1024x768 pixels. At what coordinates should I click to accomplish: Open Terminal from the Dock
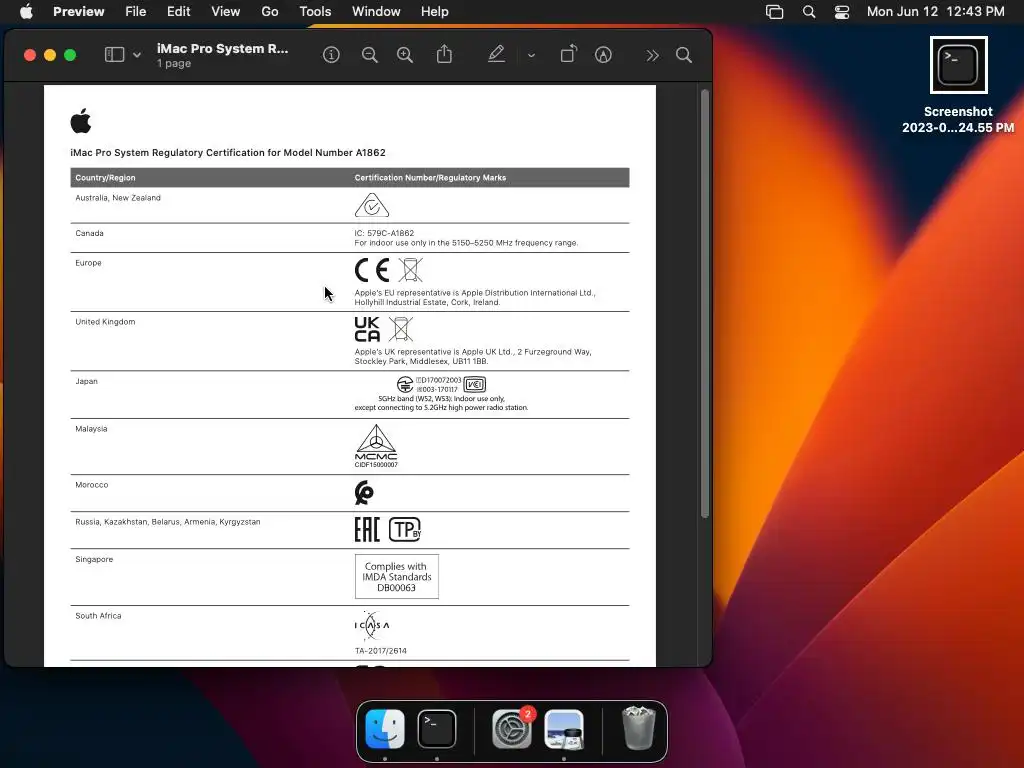coord(437,729)
